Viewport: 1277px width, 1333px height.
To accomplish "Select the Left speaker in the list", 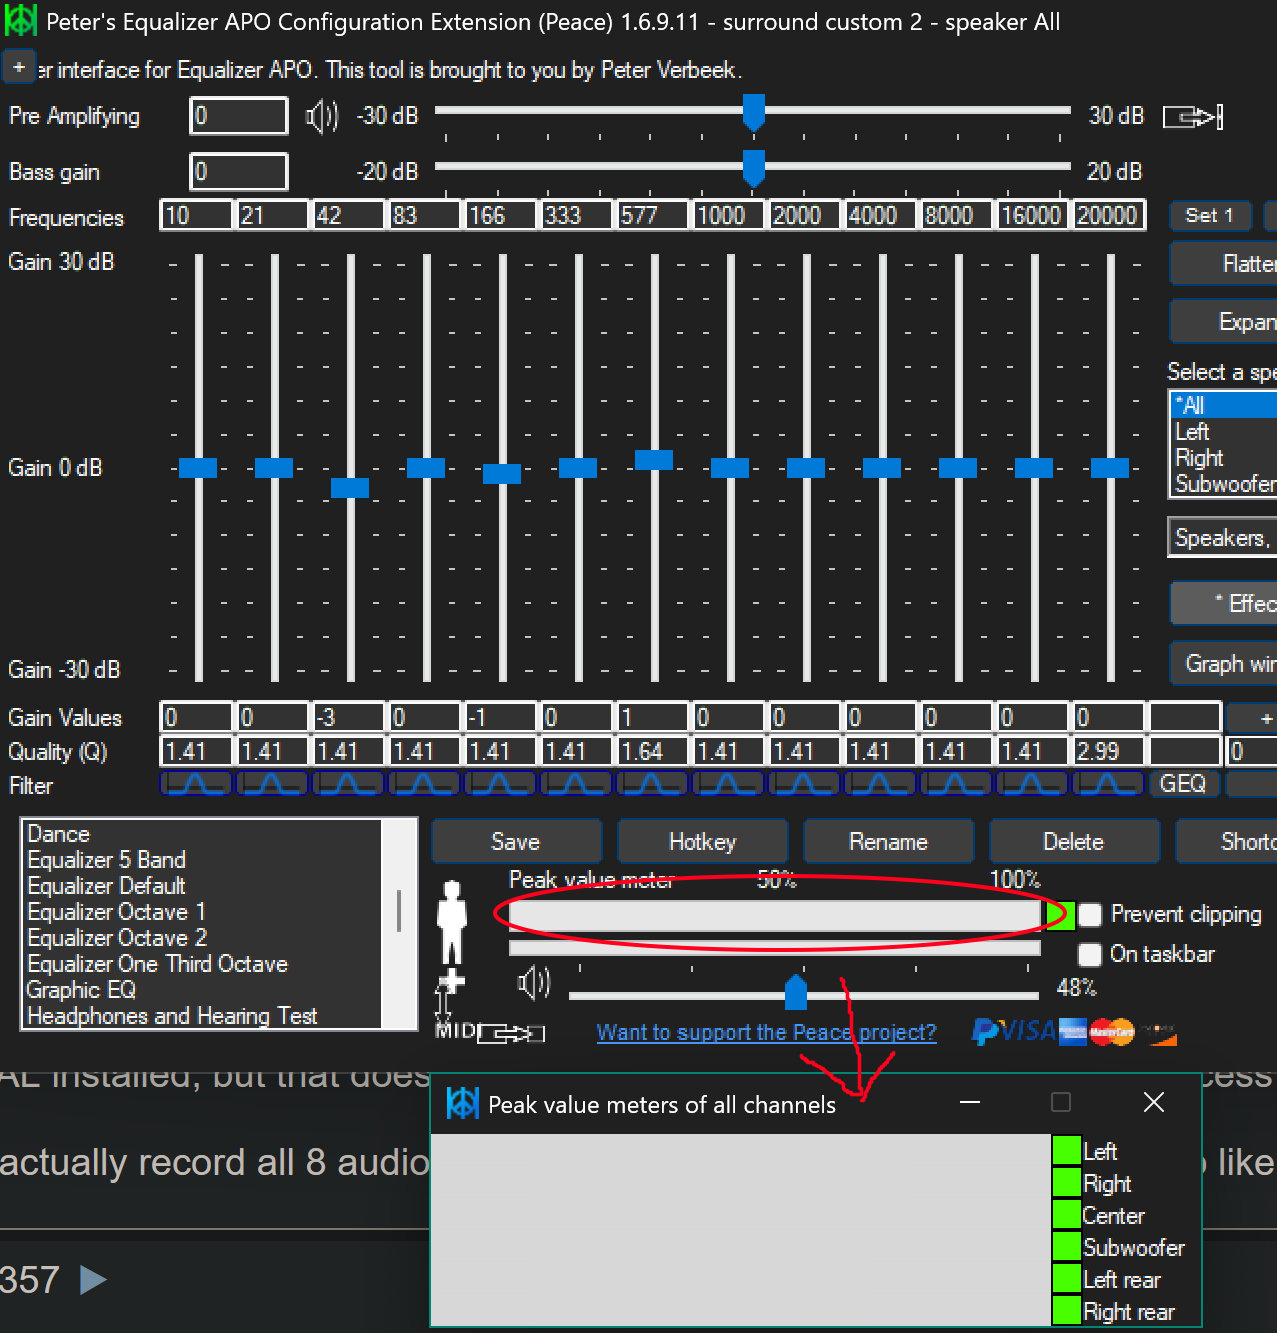I will coord(1224,432).
